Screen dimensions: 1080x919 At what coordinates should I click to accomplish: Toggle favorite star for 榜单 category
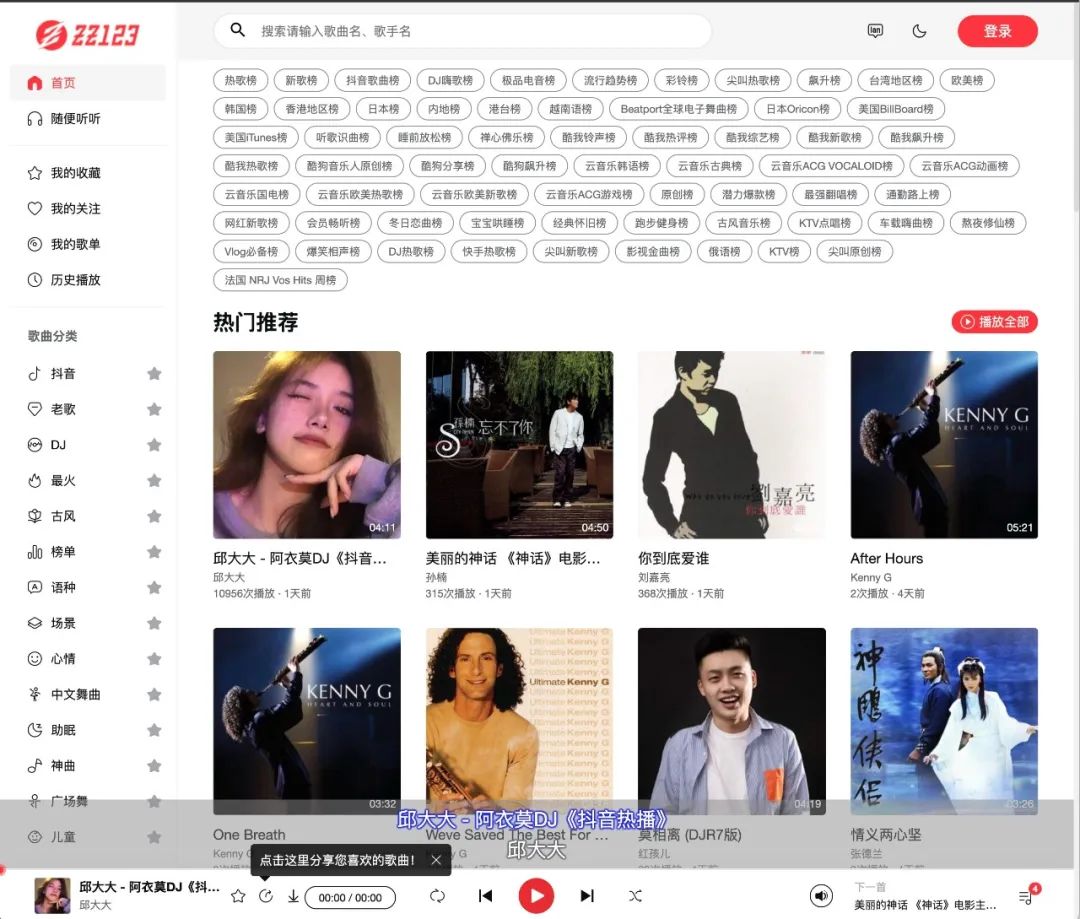[x=154, y=552]
